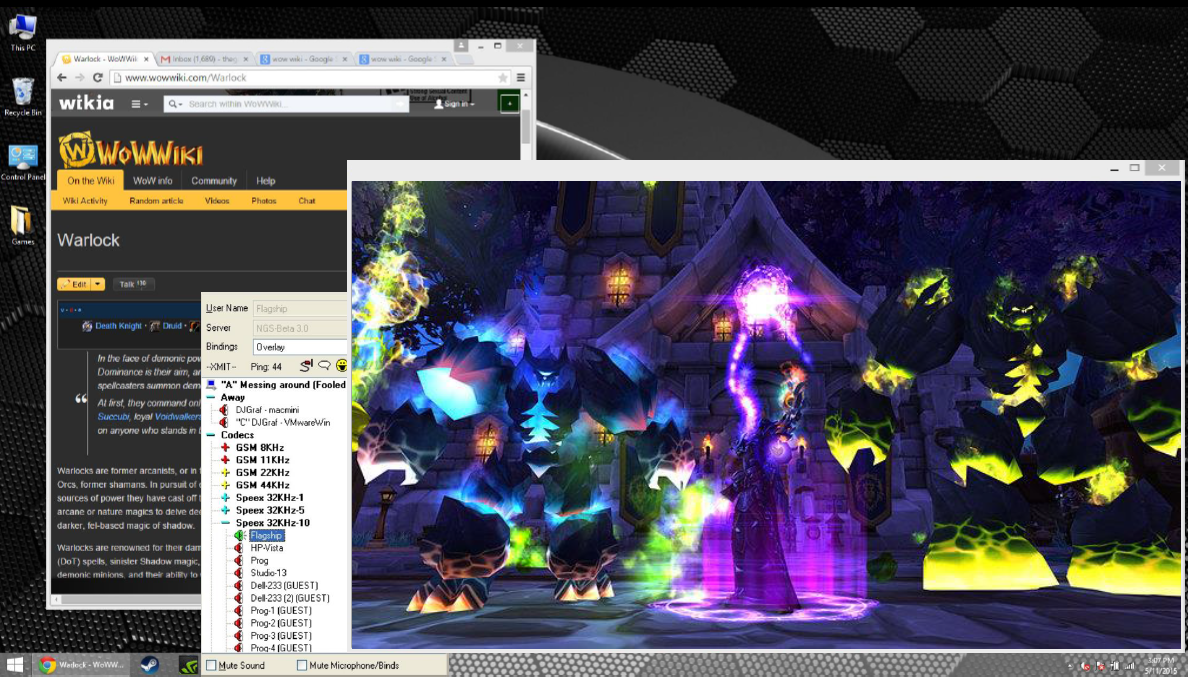Open Druid class link
This screenshot has height=677, width=1188.
pos(172,326)
